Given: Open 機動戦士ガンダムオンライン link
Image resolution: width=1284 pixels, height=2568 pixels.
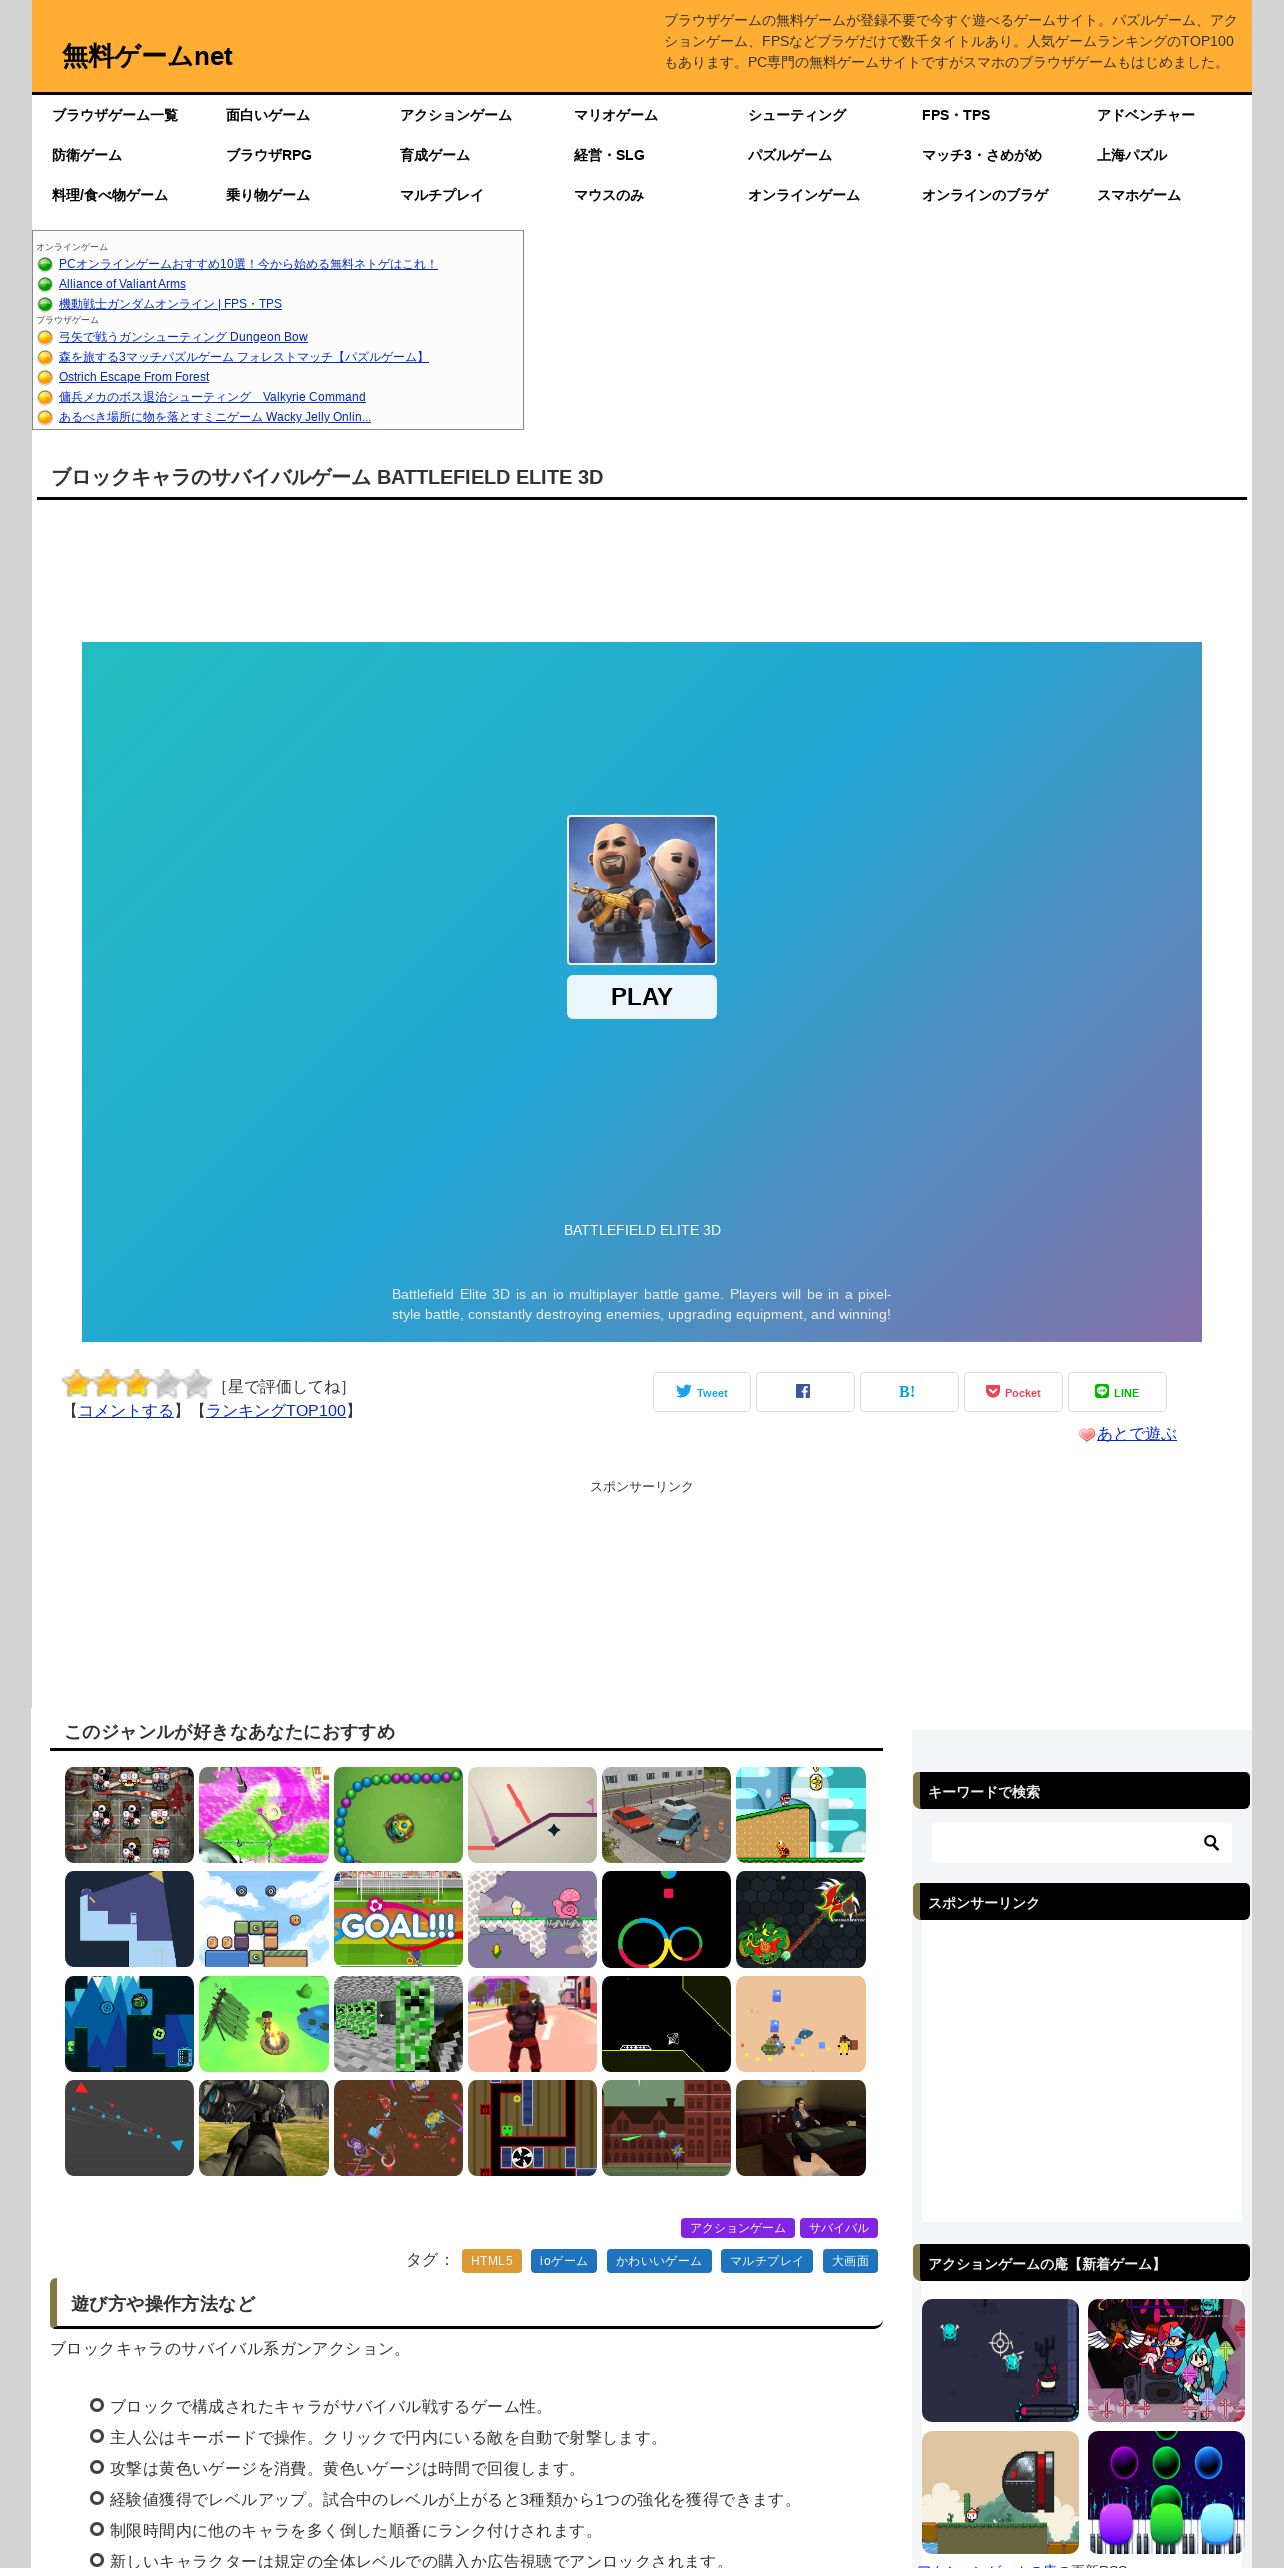Looking at the screenshot, I should (170, 304).
